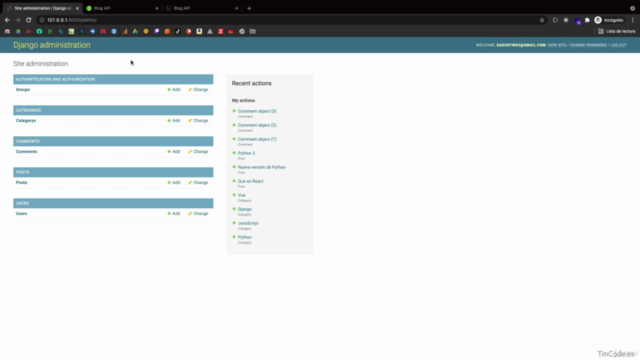The height and width of the screenshot is (360, 640).
Task: Open recent action Python category
Action: (x=244, y=237)
